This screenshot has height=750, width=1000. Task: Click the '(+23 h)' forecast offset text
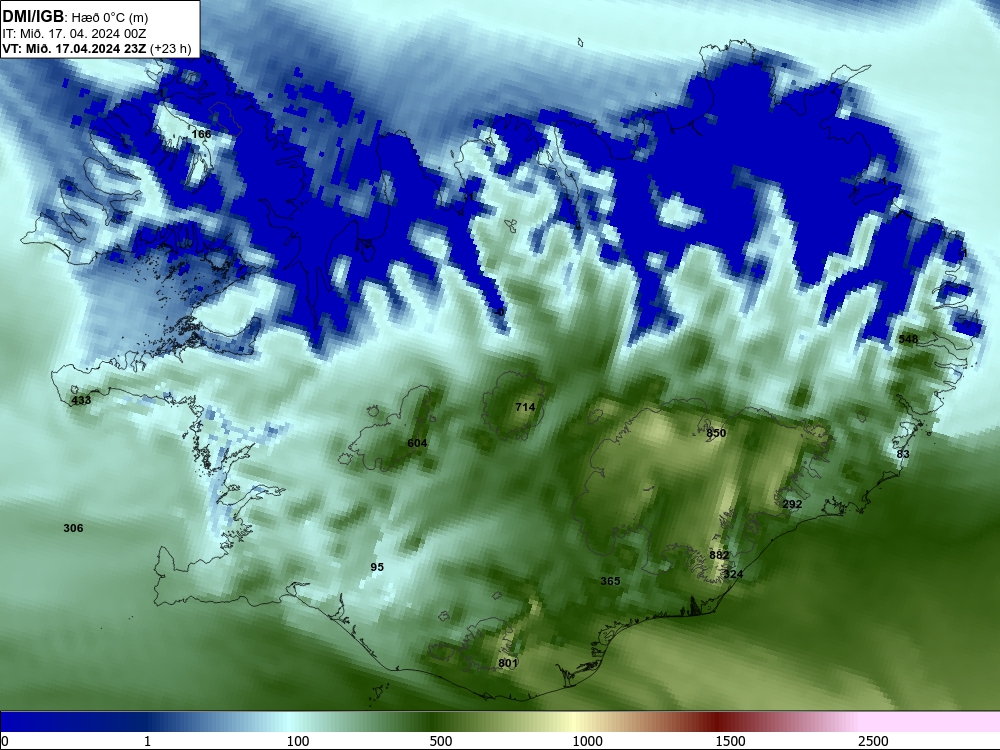click(x=170, y=49)
